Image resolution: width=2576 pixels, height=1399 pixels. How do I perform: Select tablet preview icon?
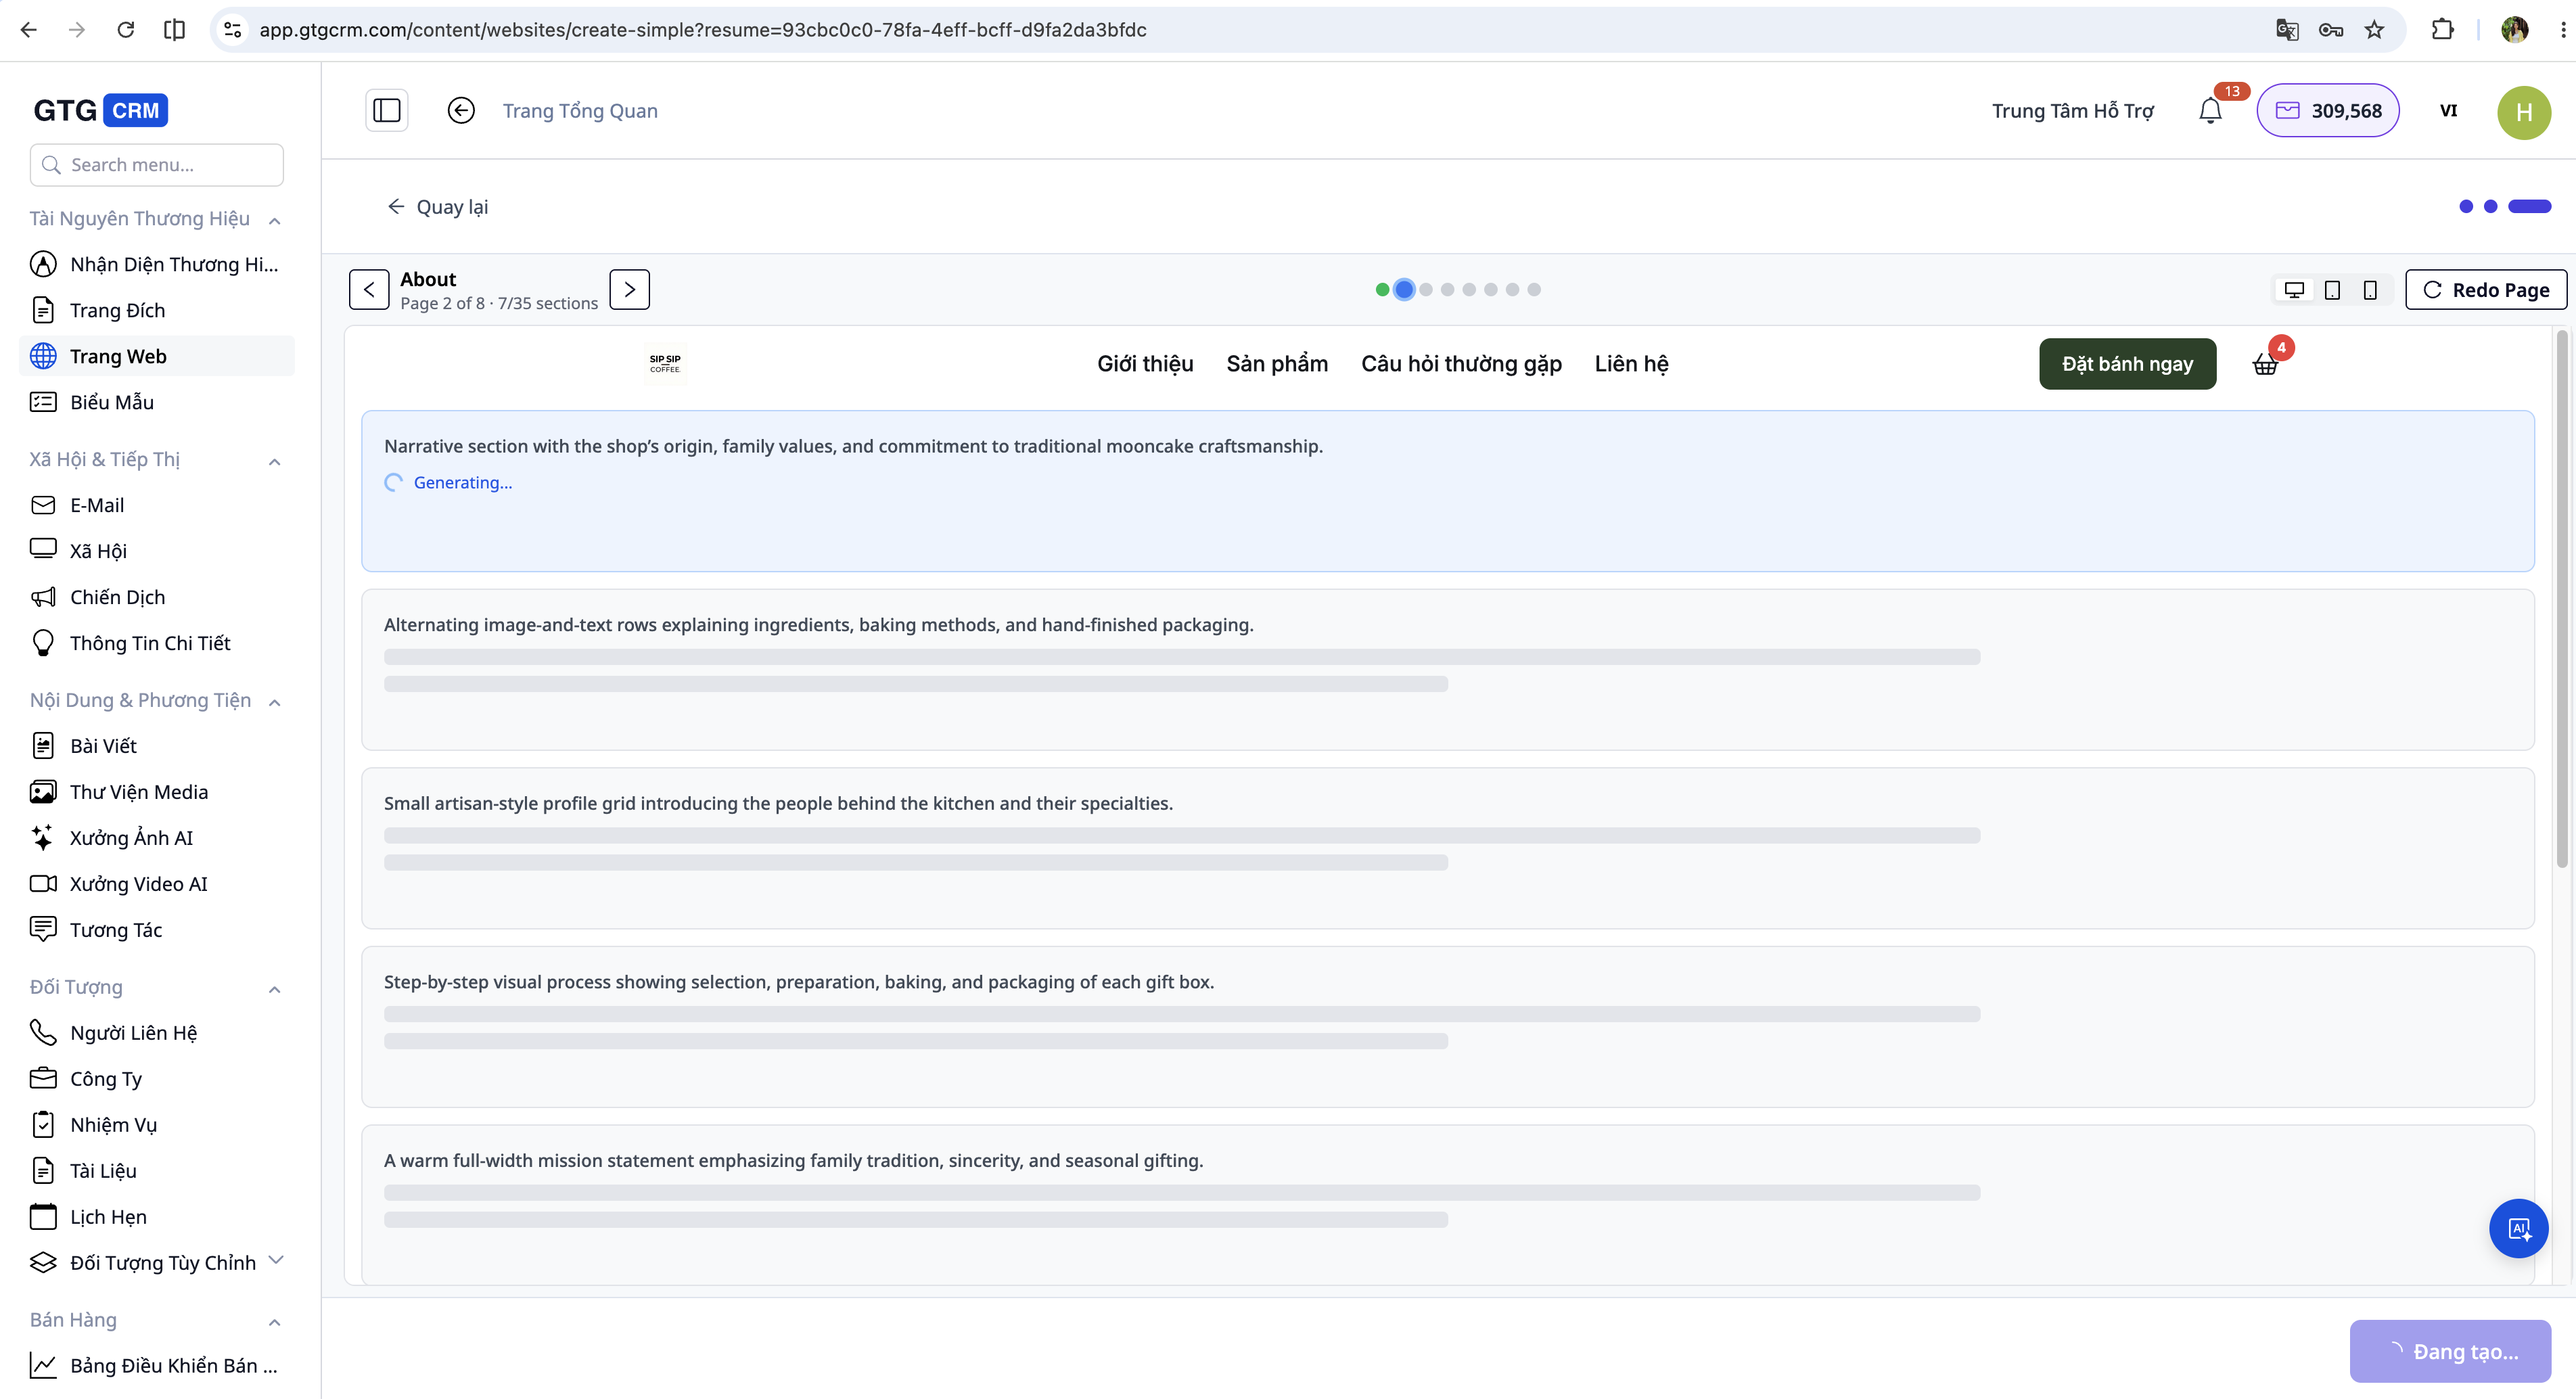pos(2332,289)
